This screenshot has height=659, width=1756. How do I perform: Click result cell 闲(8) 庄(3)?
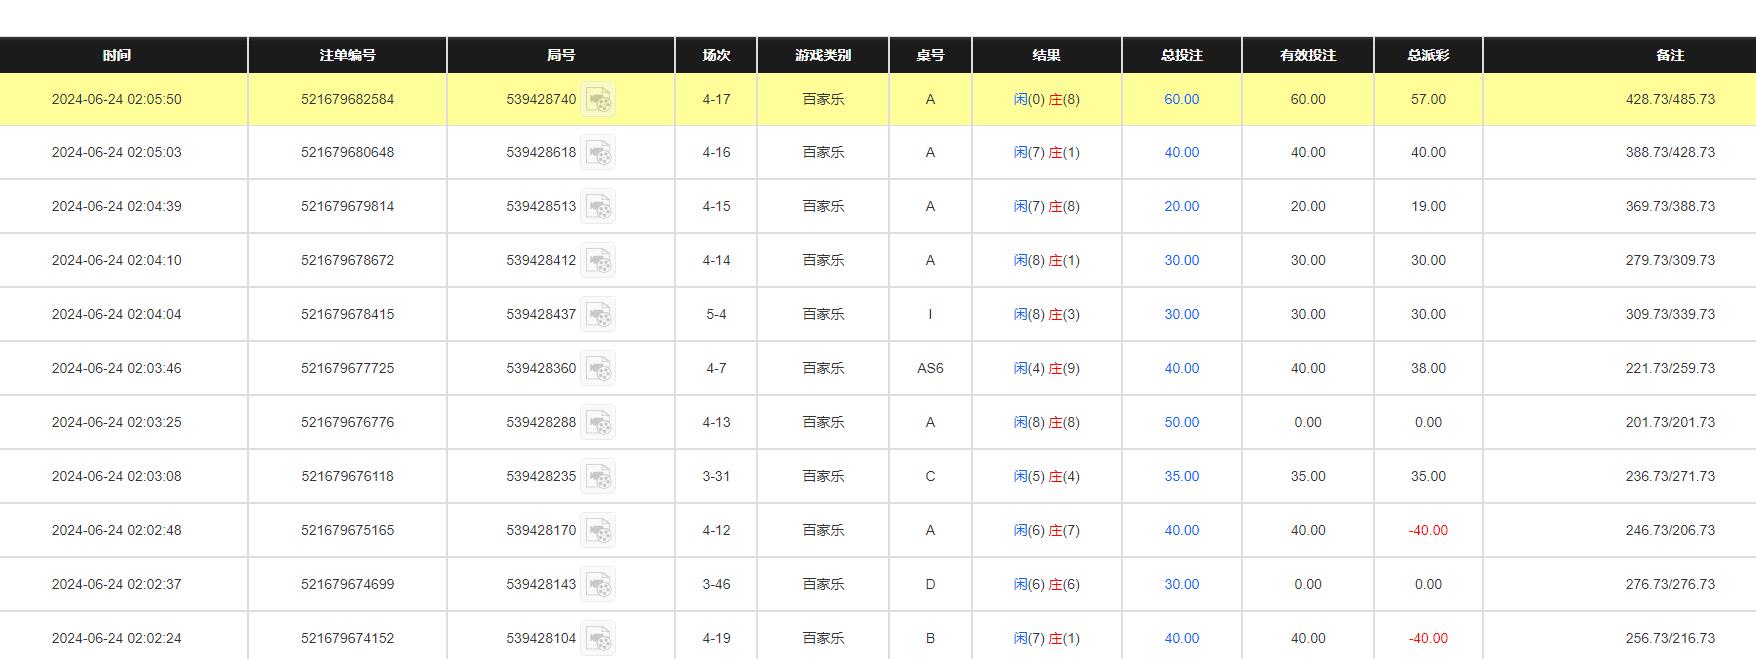click(1046, 315)
